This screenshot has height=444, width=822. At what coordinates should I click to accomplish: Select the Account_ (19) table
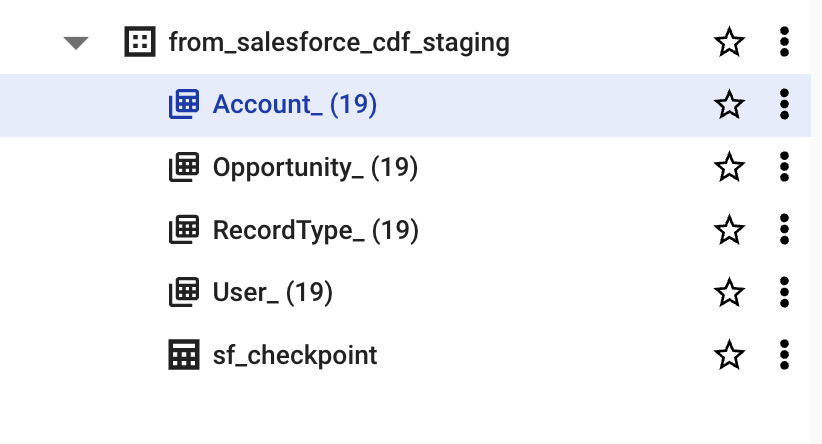tap(294, 104)
